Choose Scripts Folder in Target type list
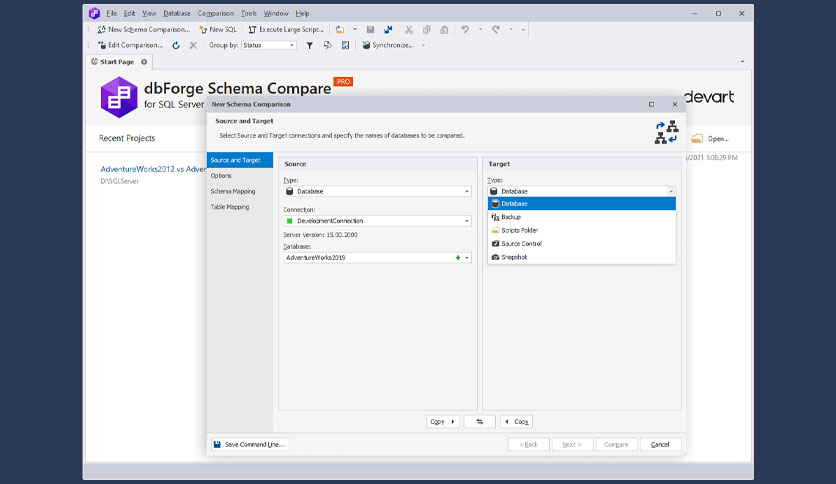Image resolution: width=836 pixels, height=484 pixels. click(582, 230)
